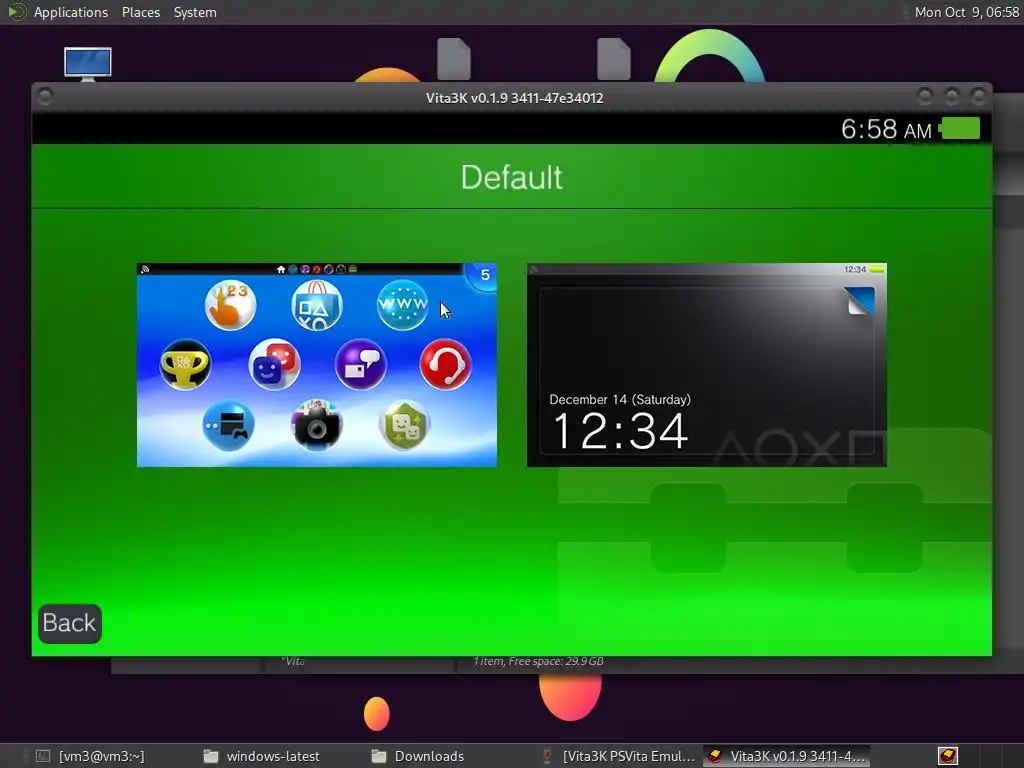The image size is (1024, 768).
Task: Switch to vm3@vm3 terminal taskbar item
Action: click(90, 756)
